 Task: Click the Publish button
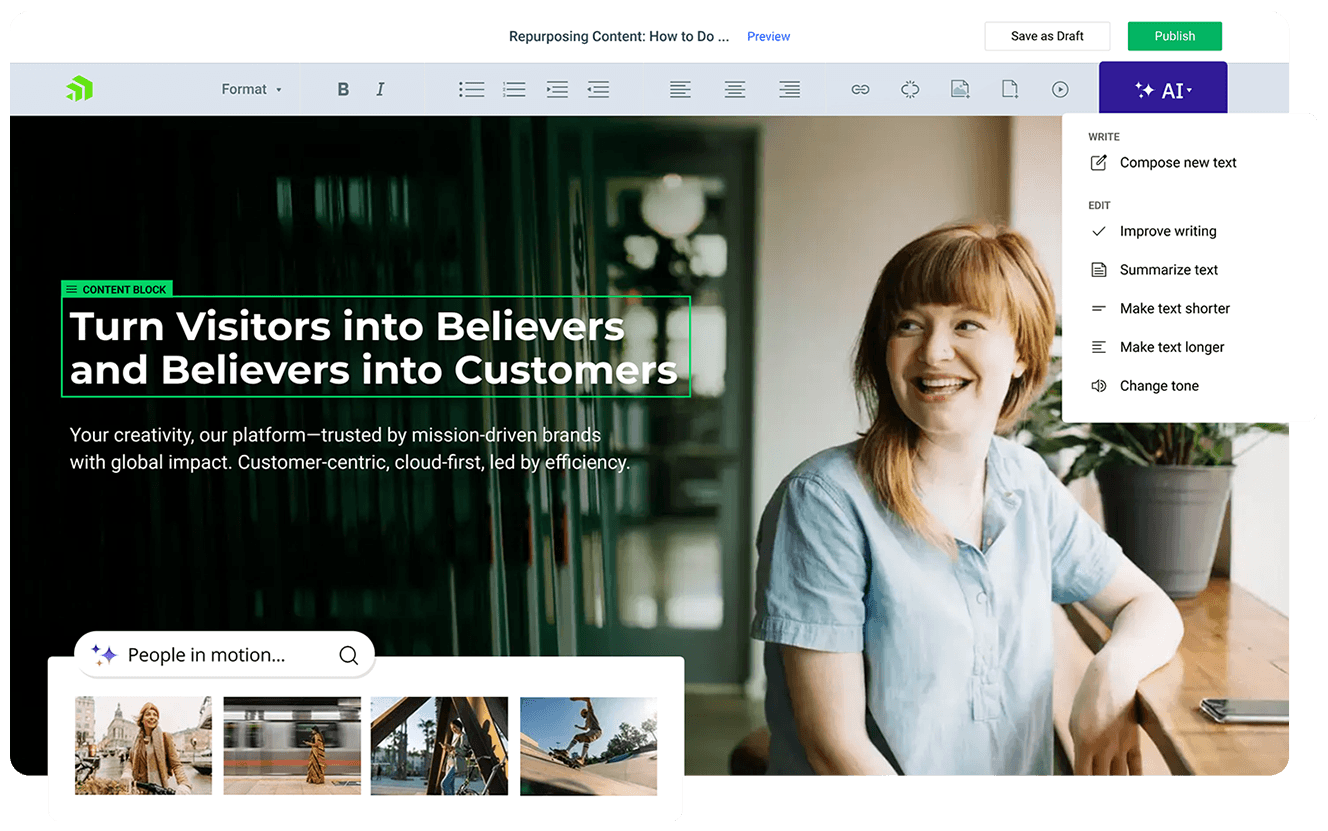tap(1174, 36)
